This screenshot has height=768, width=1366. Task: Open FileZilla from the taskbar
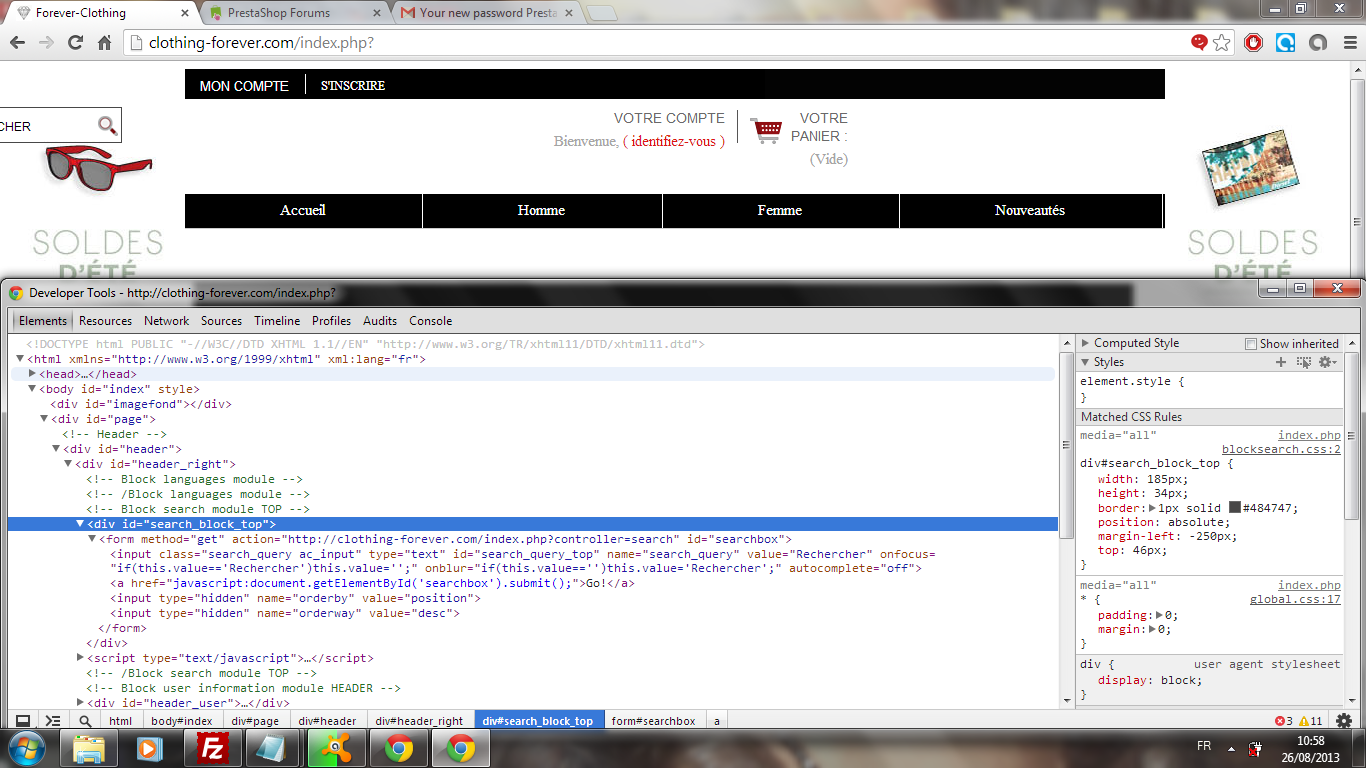[211, 748]
